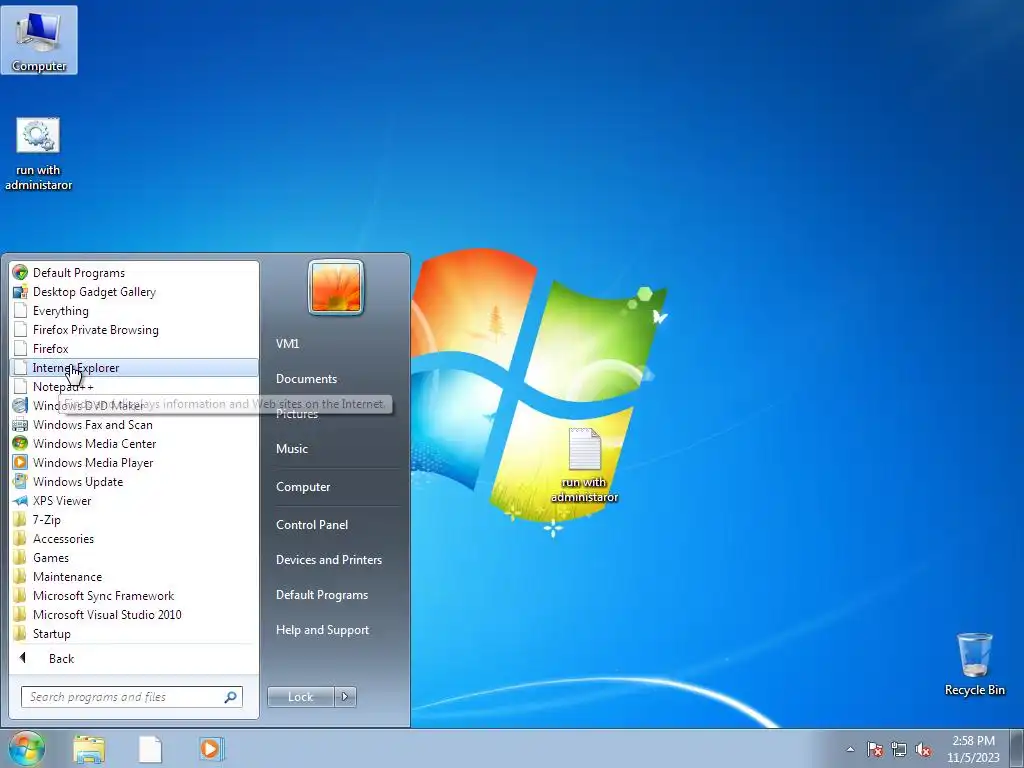Open the Action Center flag icon
1024x768 pixels.
tap(875, 750)
